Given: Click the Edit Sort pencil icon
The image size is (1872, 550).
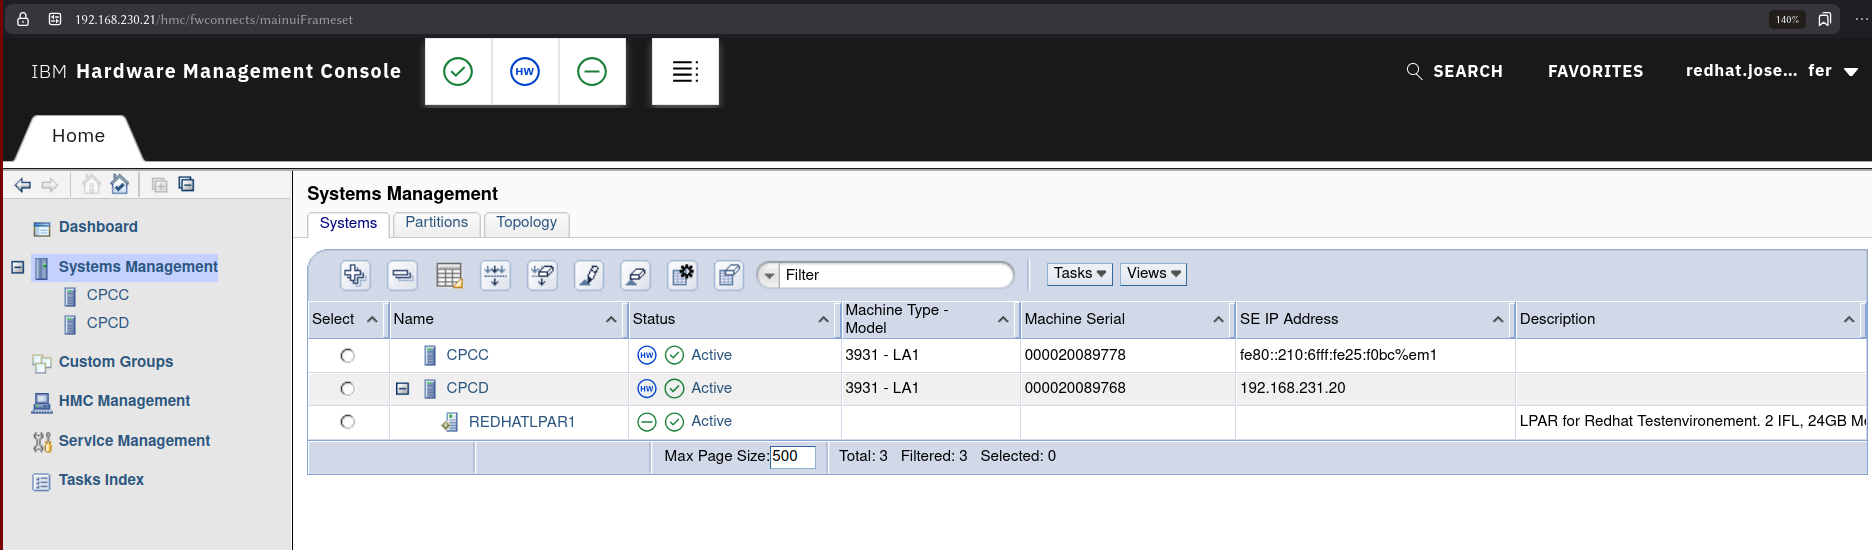Looking at the screenshot, I should pyautogui.click(x=589, y=275).
